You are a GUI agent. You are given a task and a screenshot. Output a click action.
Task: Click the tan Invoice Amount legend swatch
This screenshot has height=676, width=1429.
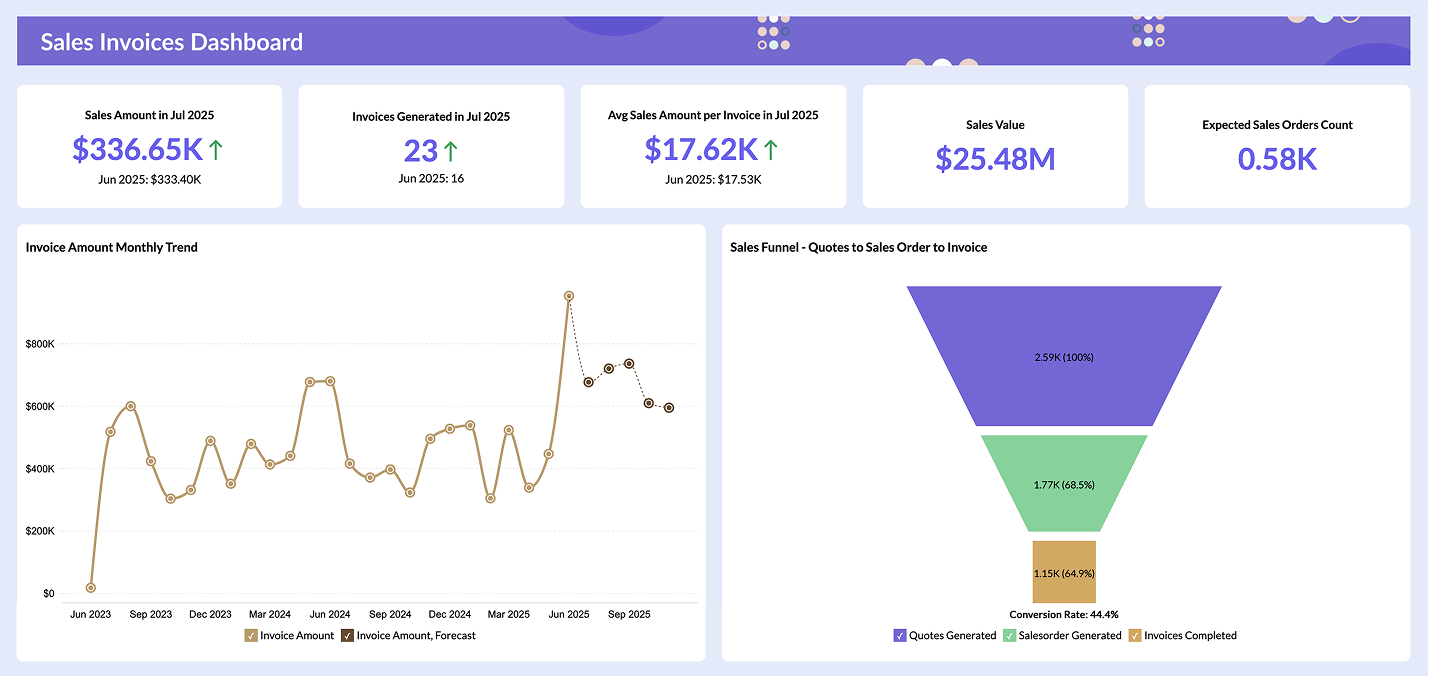[251, 635]
